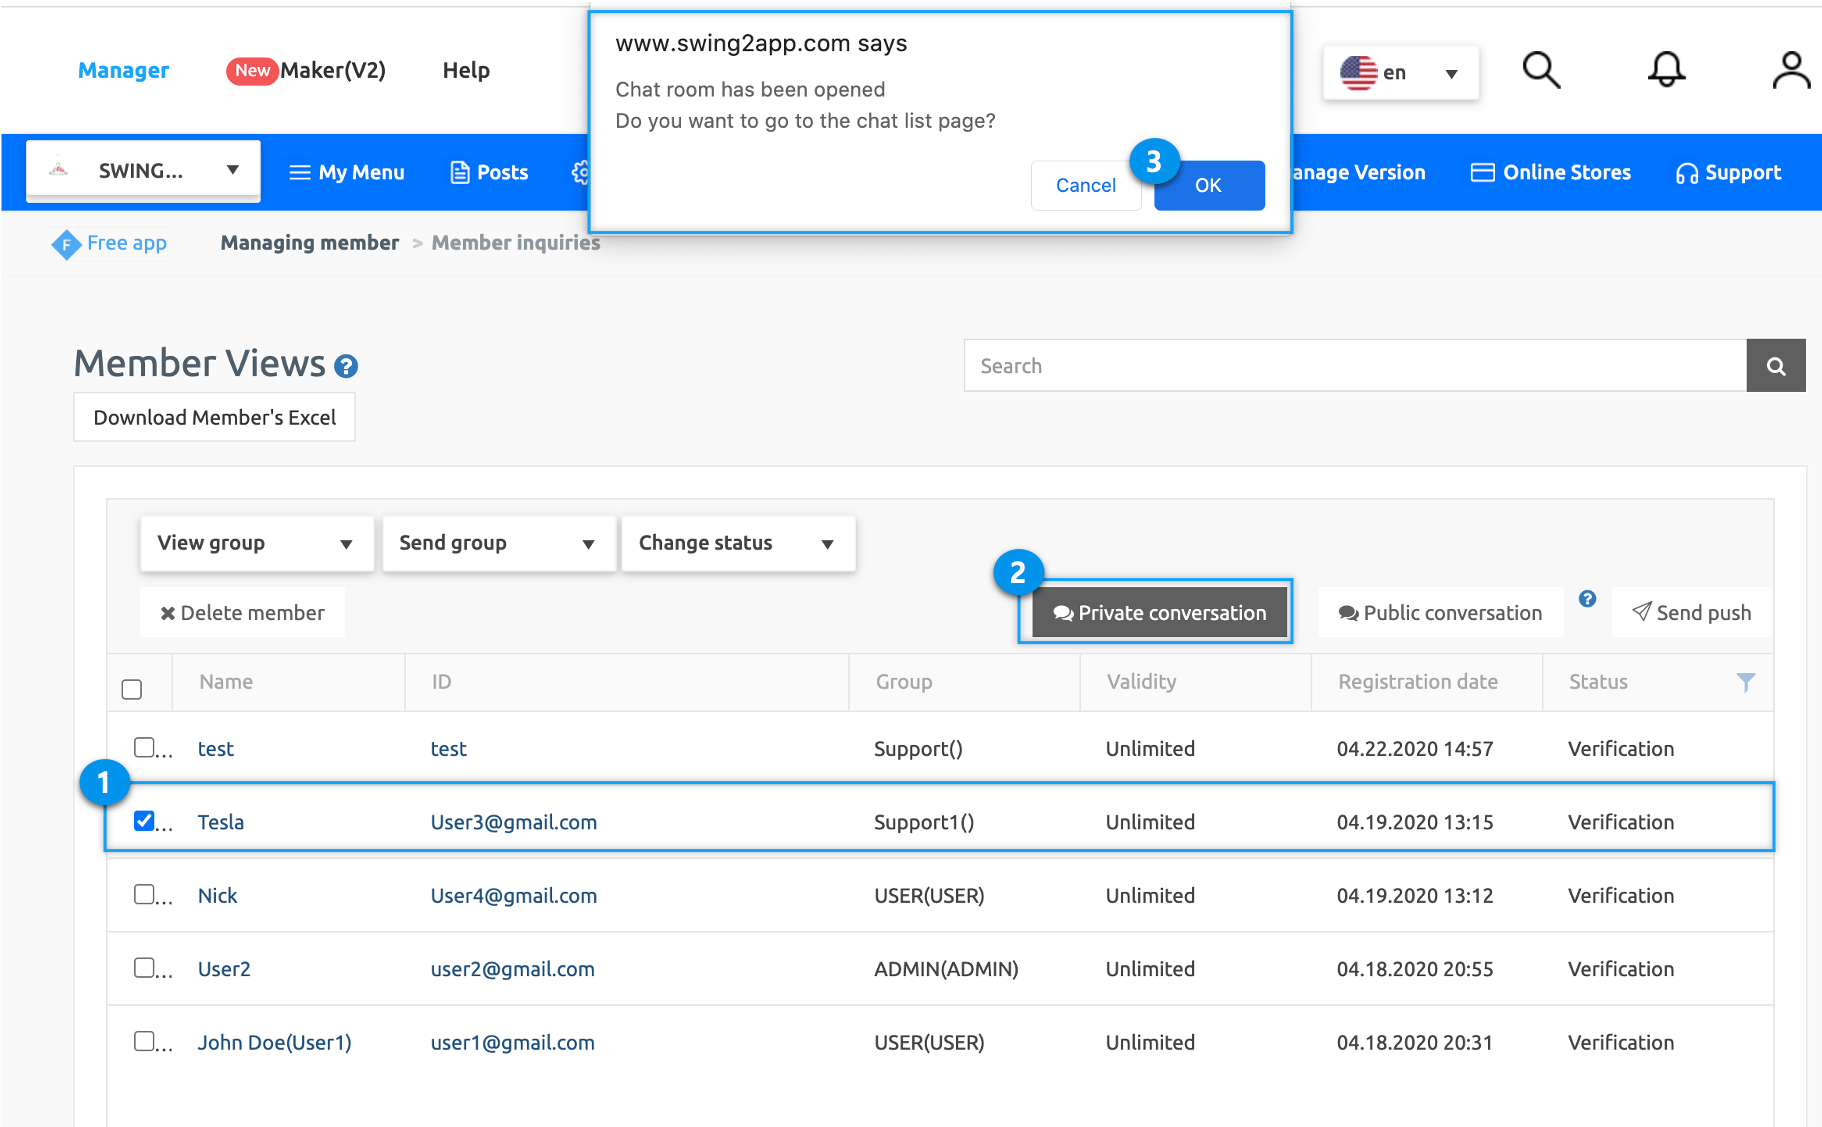Click the Status column filter icon
The height and width of the screenshot is (1127, 1822).
(1745, 682)
